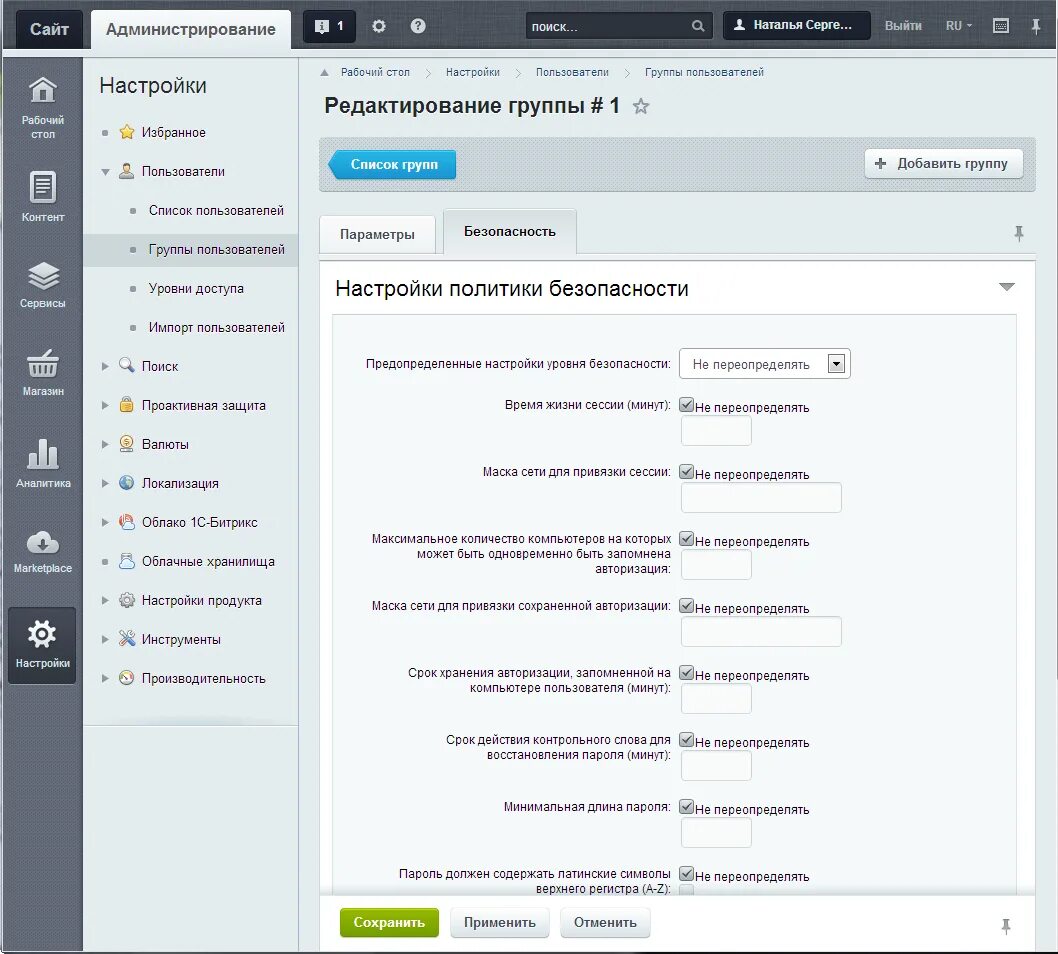Expand the Валюты tree node
Viewport: 1058px width, 954px height.
coord(105,445)
